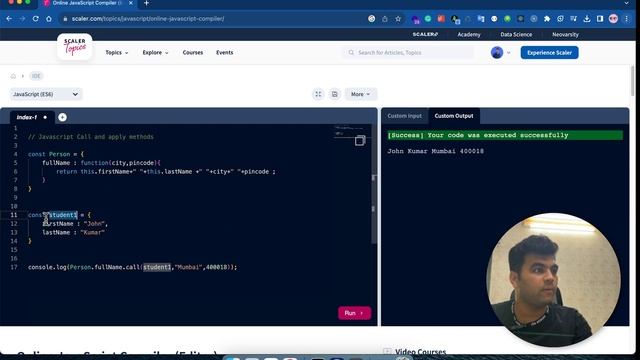Reload the page with the refresh icon
The width and height of the screenshot is (640, 360).
click(x=36, y=19)
